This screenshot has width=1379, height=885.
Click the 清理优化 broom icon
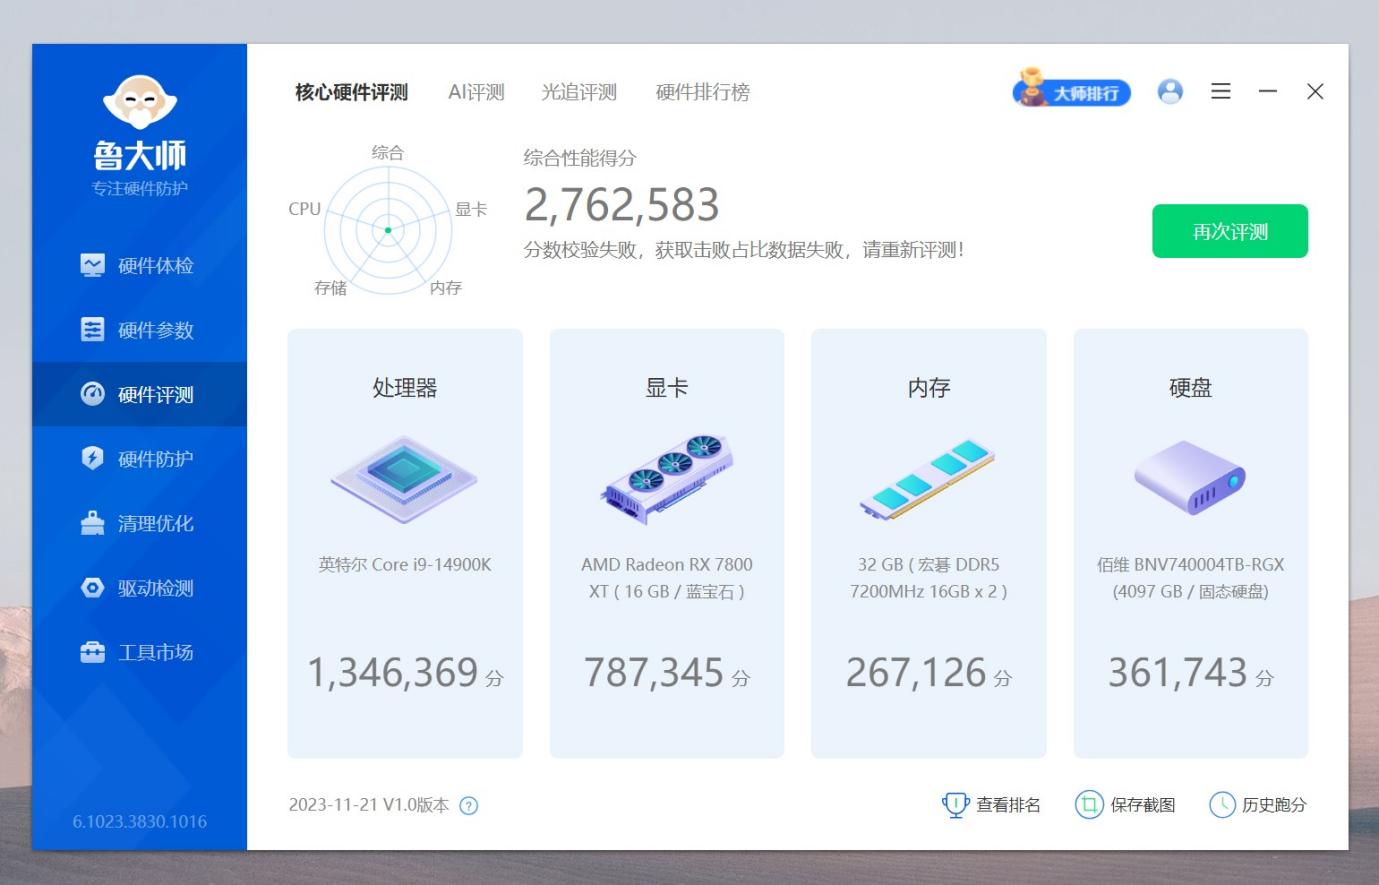(92, 523)
